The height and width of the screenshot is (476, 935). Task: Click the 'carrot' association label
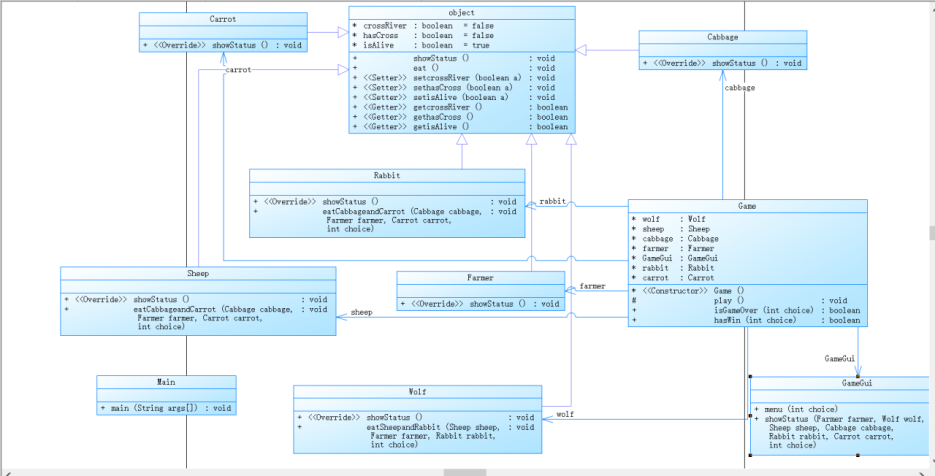tap(238, 70)
